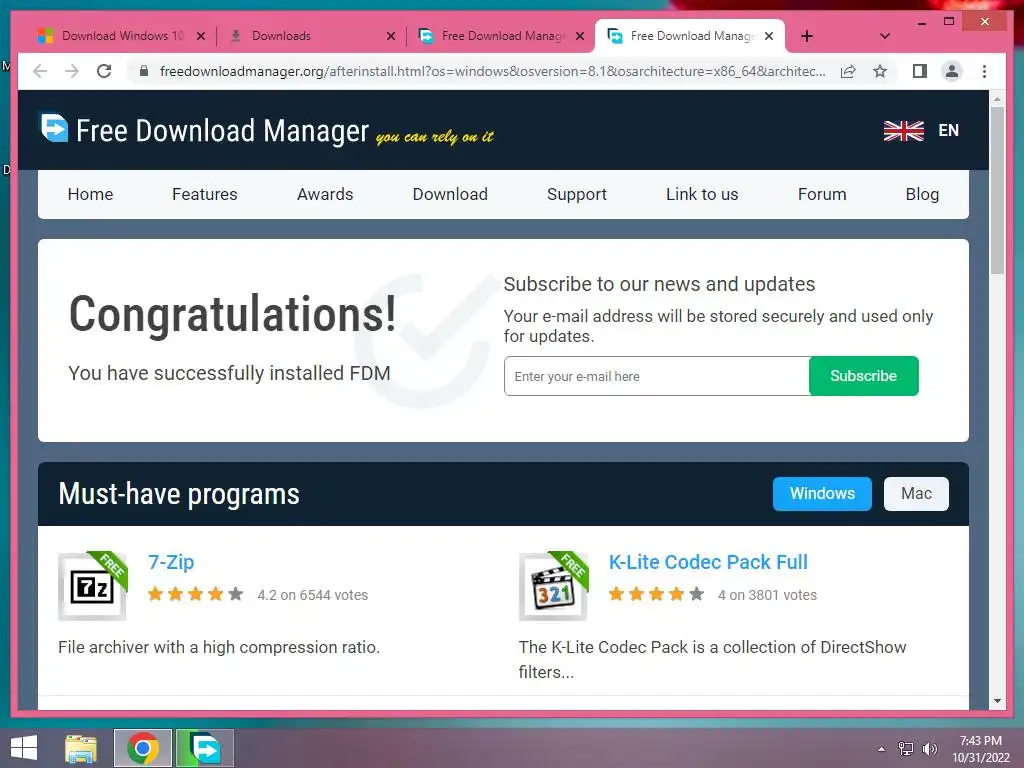Select the Windows programs toggle

pyautogui.click(x=822, y=494)
